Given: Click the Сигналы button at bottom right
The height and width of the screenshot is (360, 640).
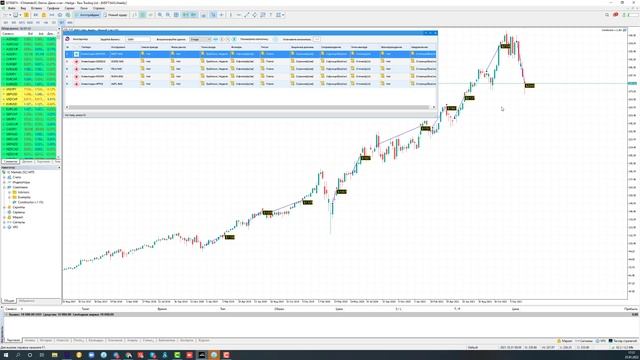Looking at the screenshot, I should click(x=584, y=341).
